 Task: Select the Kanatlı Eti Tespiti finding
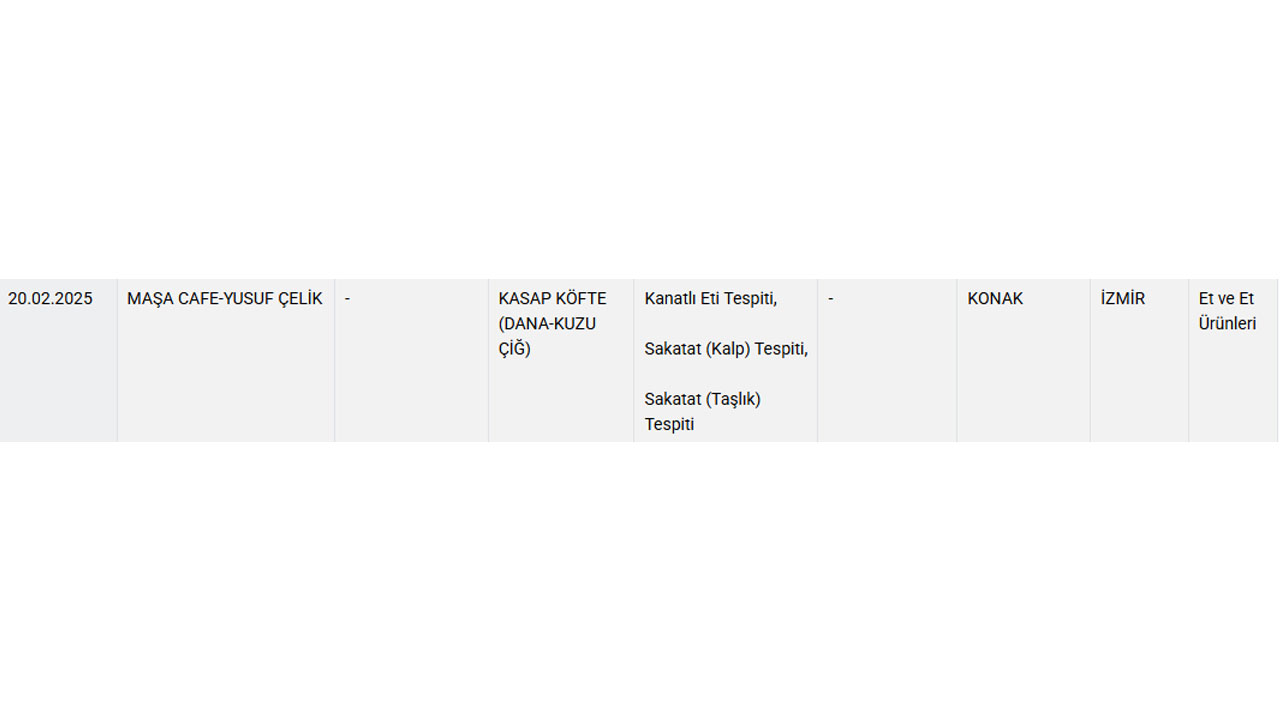click(x=710, y=298)
